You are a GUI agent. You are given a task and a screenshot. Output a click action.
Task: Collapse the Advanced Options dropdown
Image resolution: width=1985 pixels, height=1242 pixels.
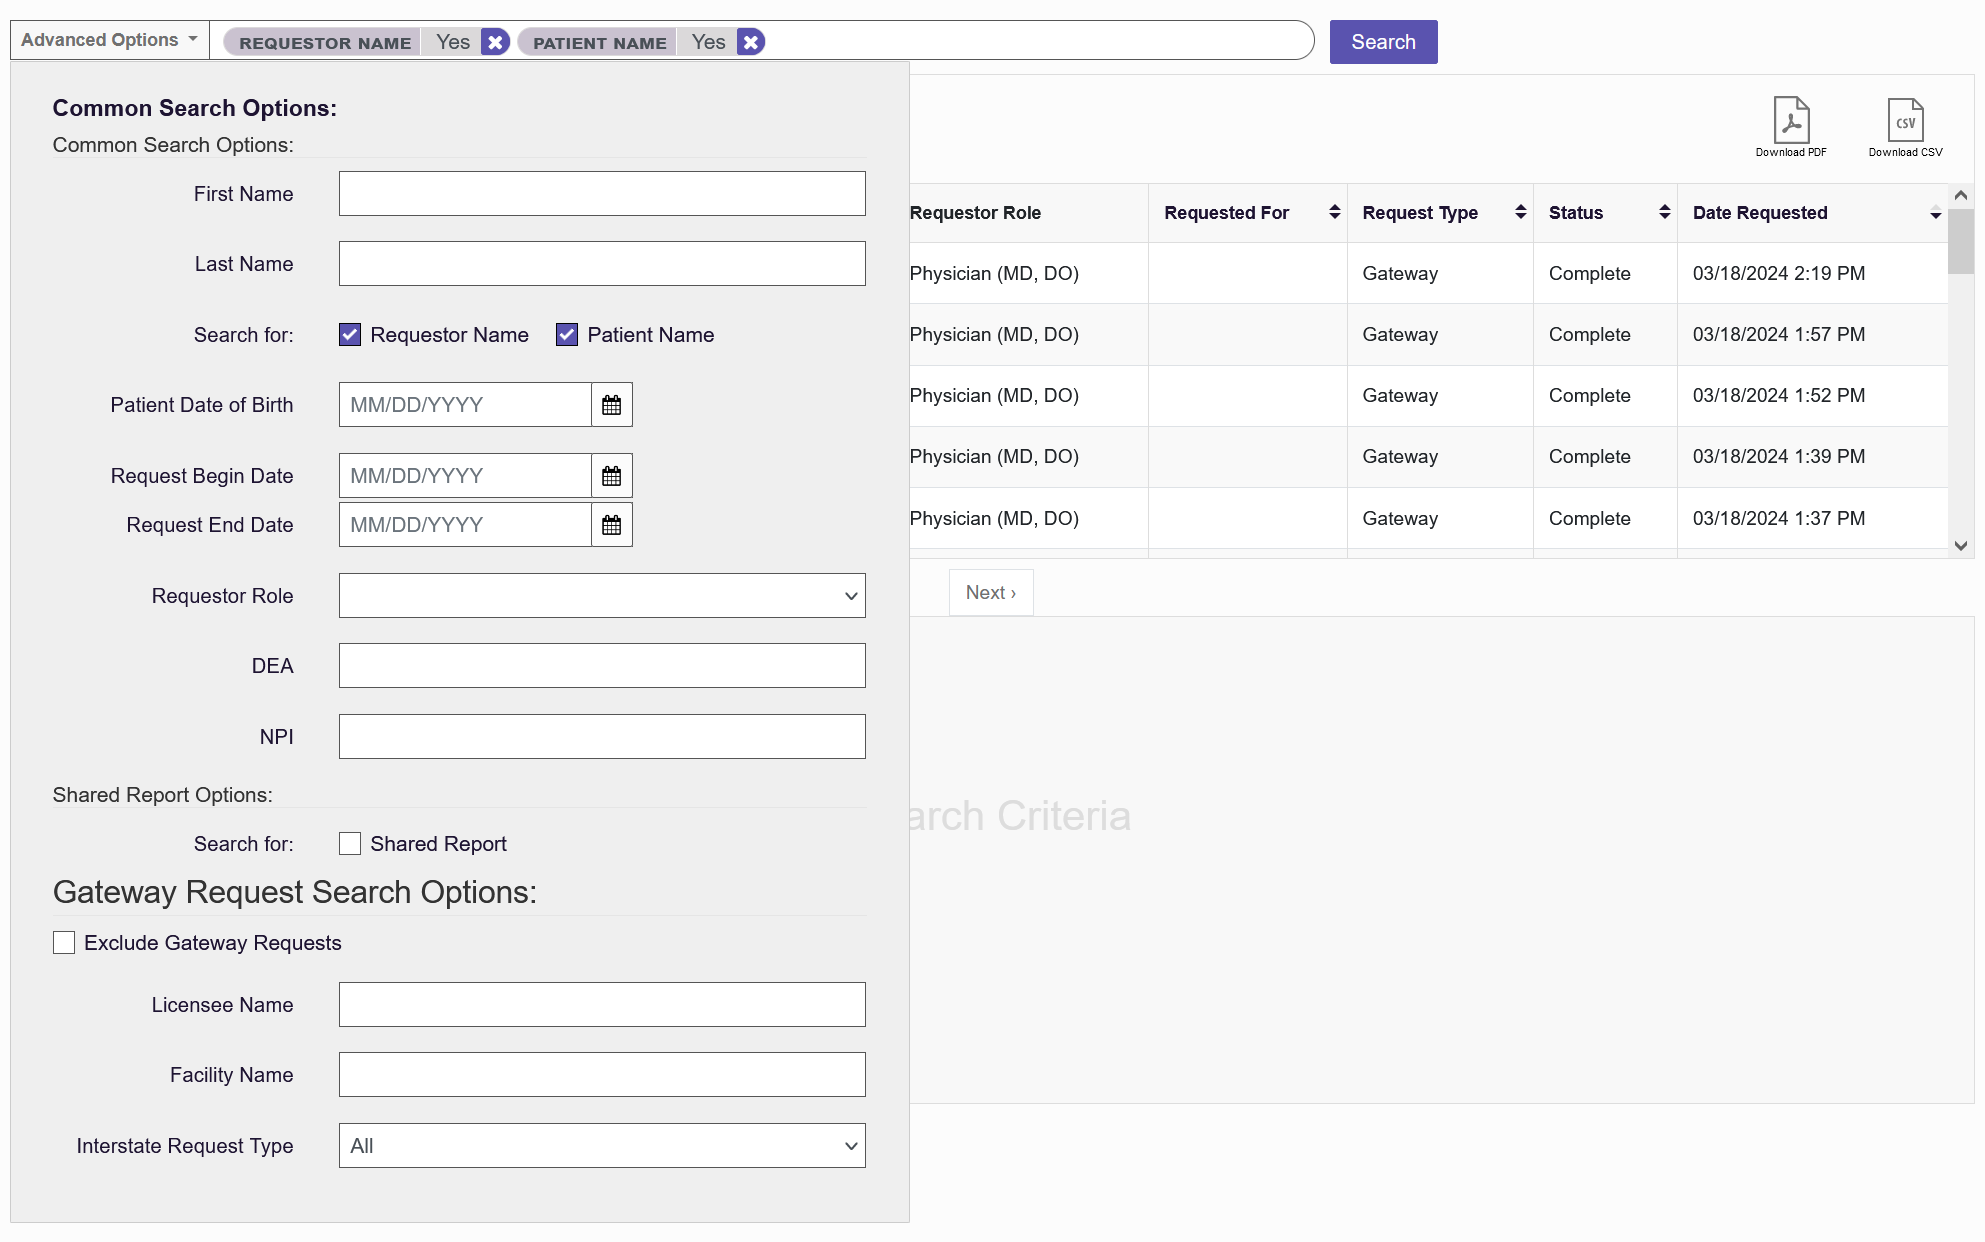pyautogui.click(x=110, y=40)
